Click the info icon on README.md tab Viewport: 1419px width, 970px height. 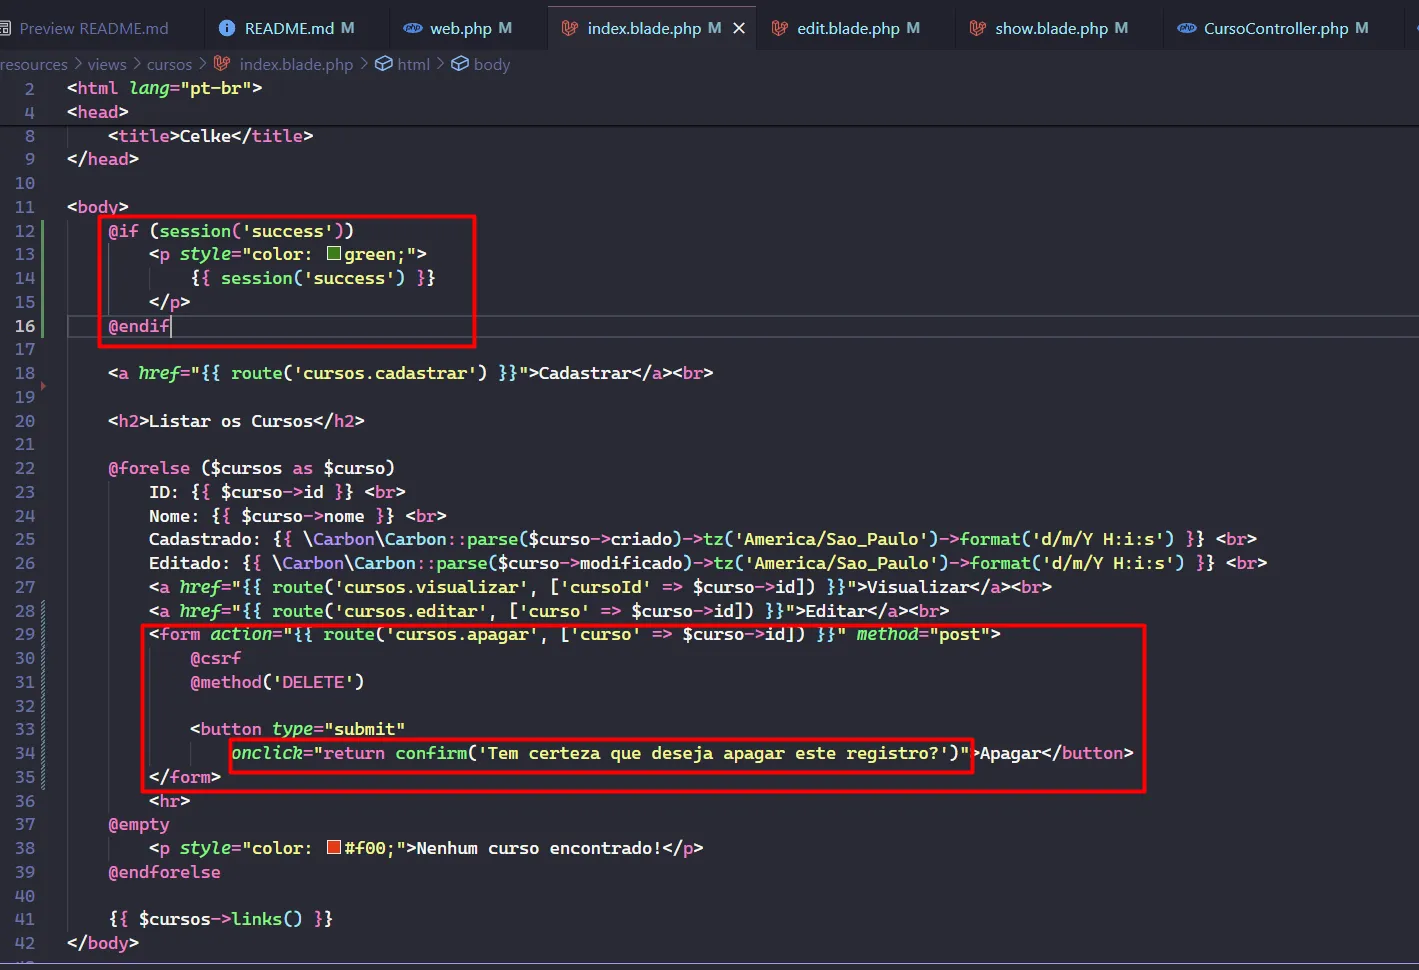tap(227, 28)
